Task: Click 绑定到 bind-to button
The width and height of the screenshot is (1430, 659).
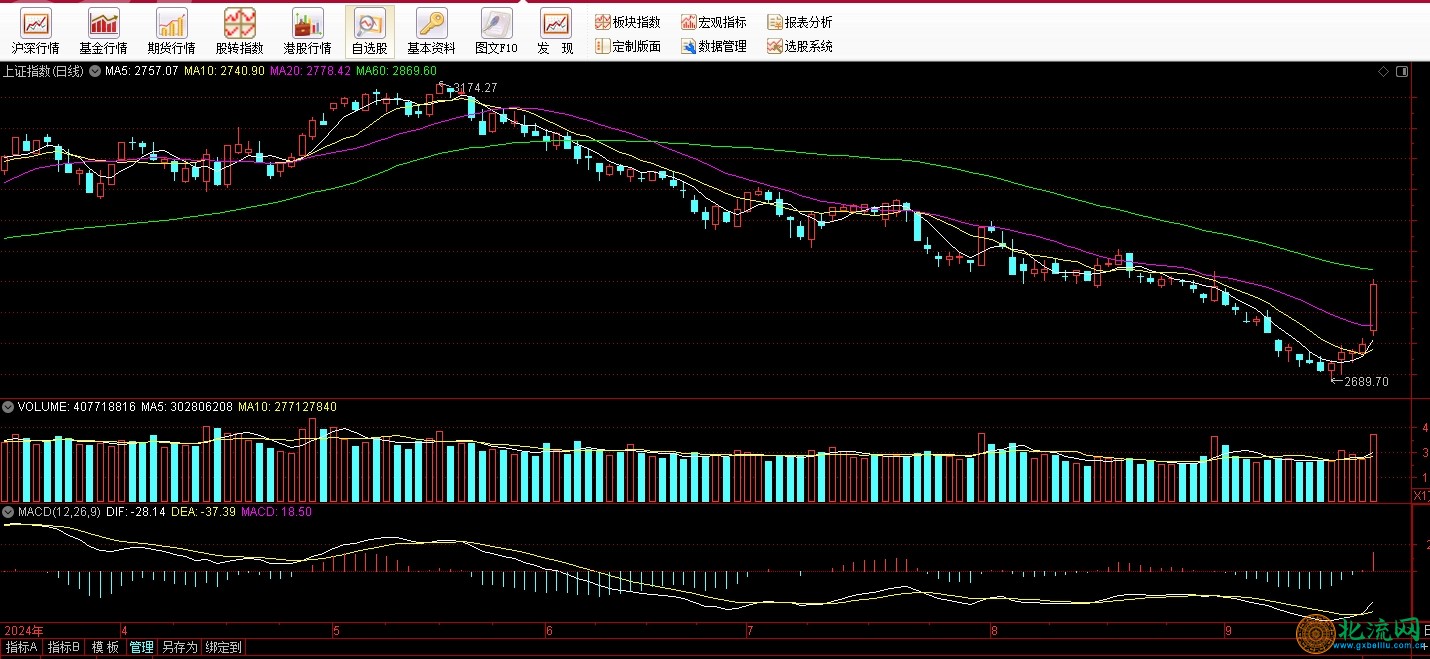Action: [224, 647]
